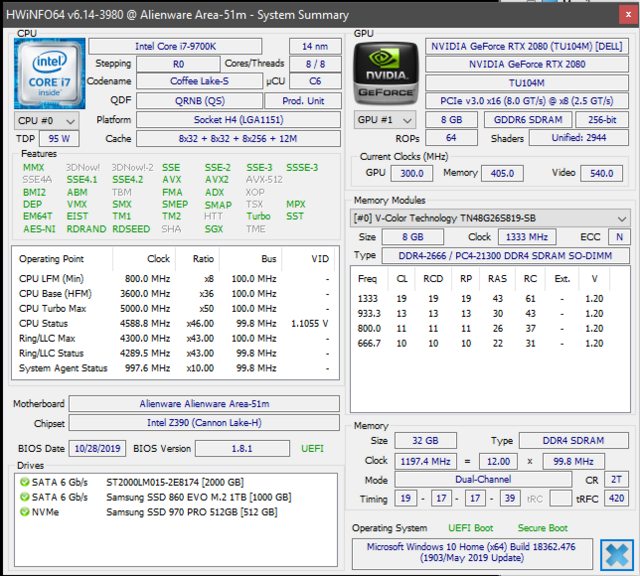Click the Alienware Area-51m motherboard field

point(206,404)
